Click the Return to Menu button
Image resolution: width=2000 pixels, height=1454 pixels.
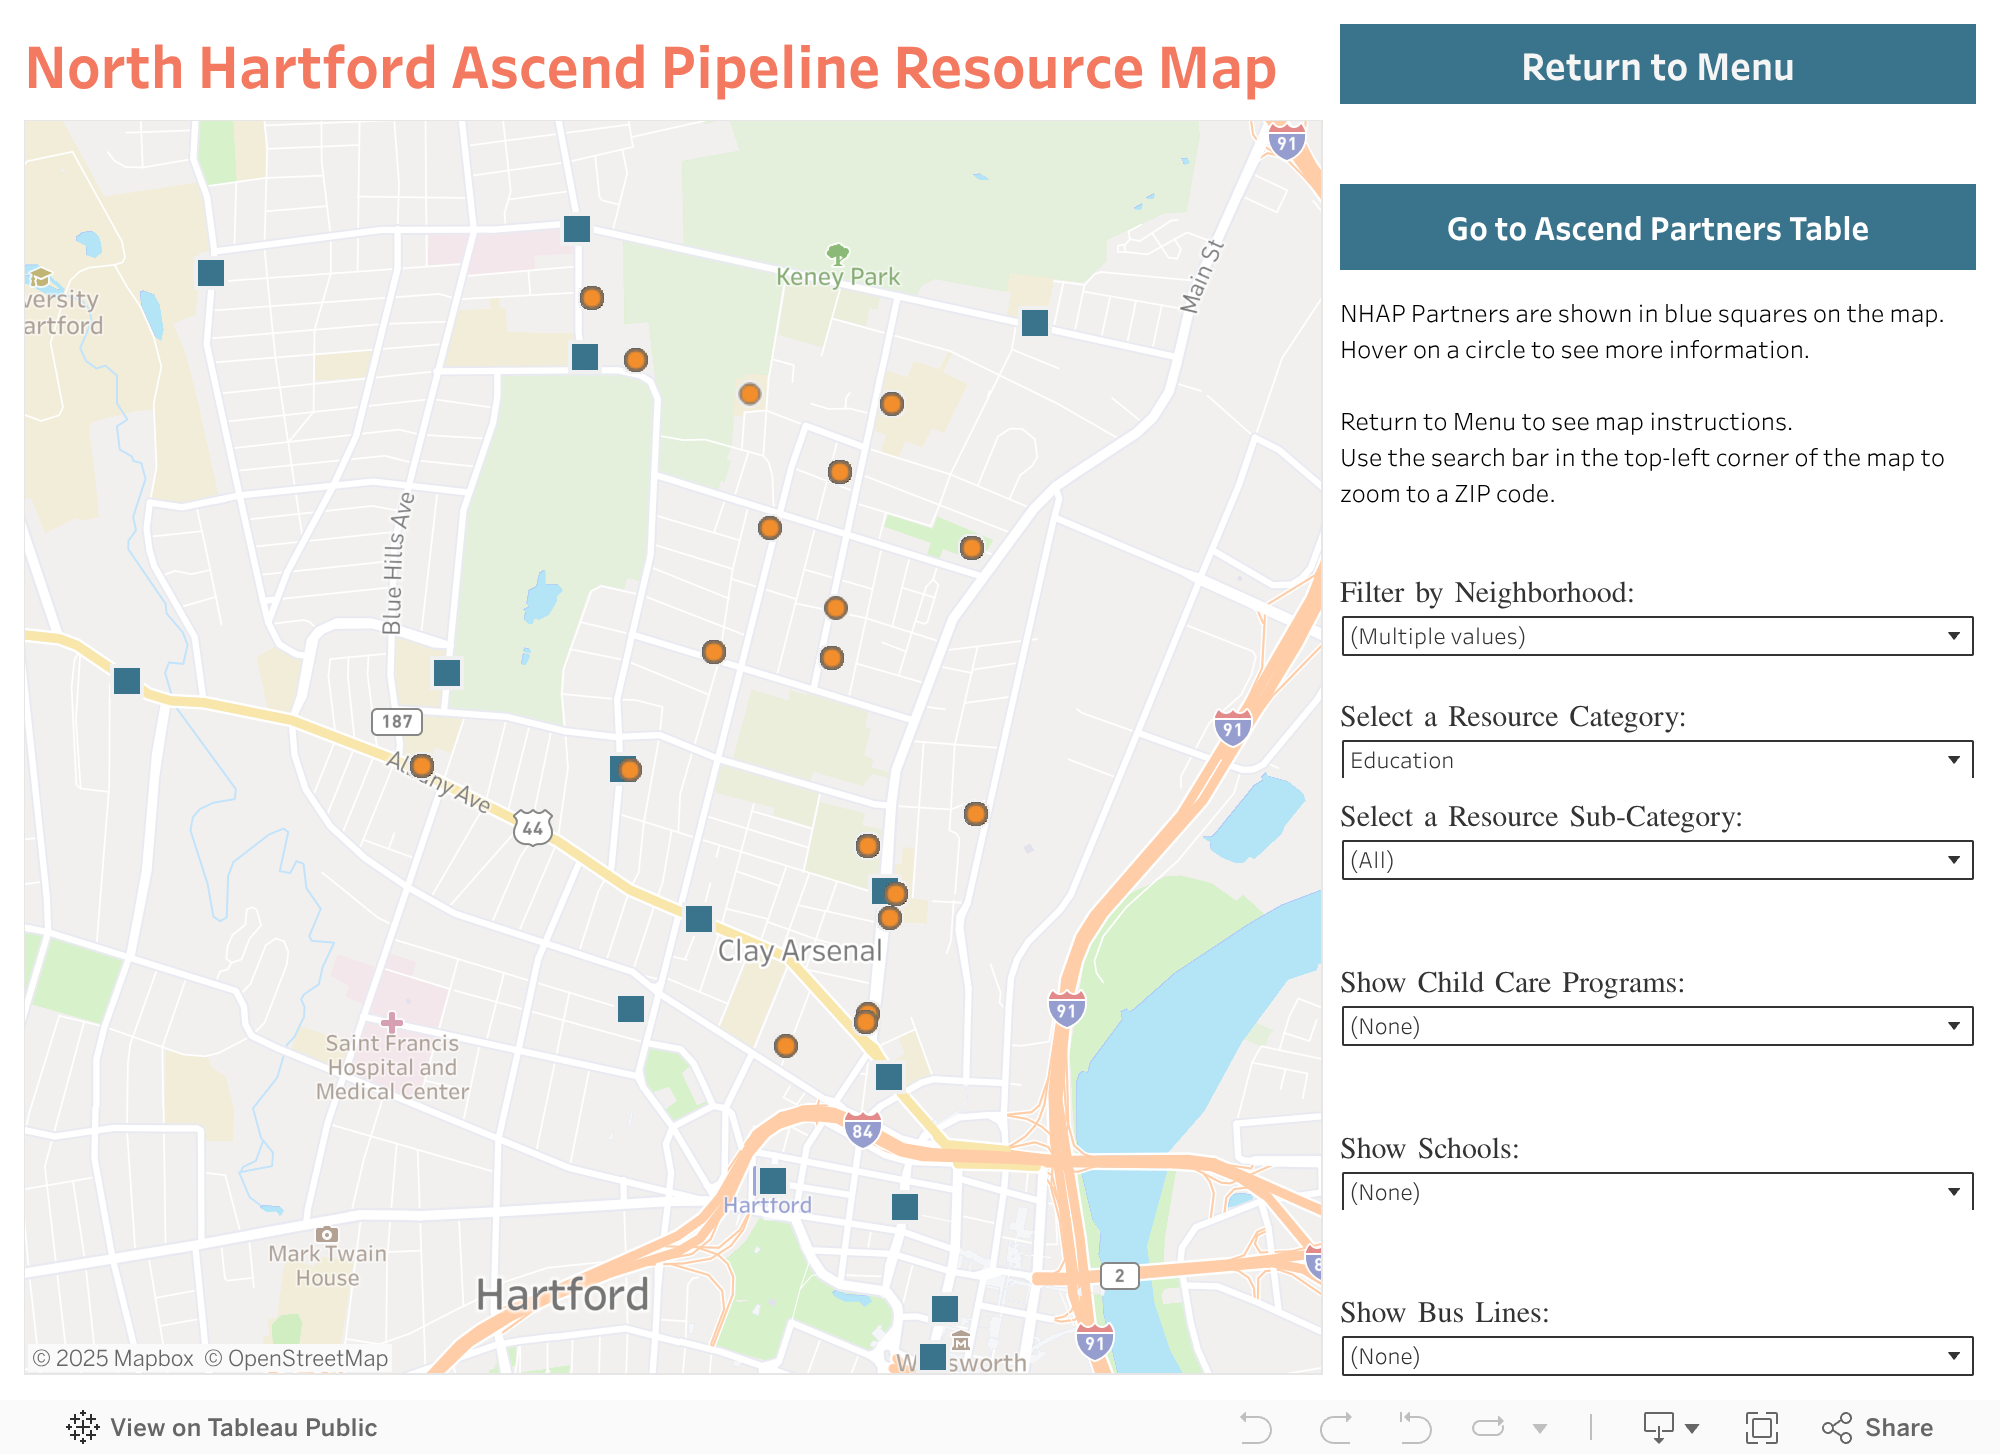[1657, 66]
